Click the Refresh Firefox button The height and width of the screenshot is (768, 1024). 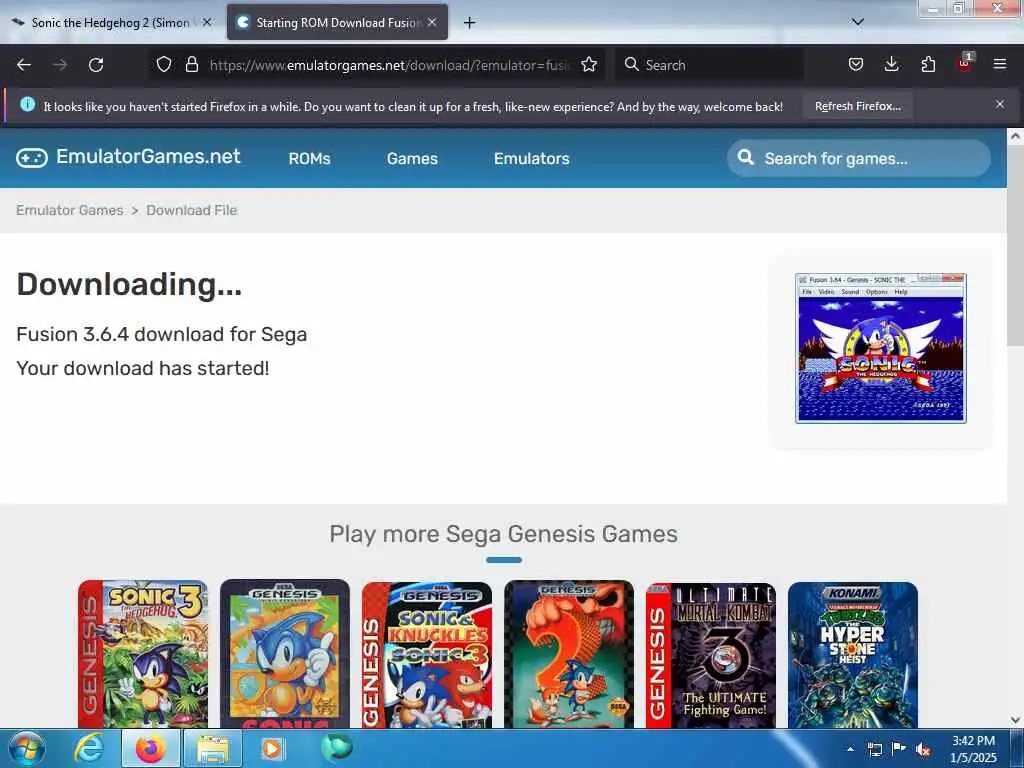coord(857,106)
